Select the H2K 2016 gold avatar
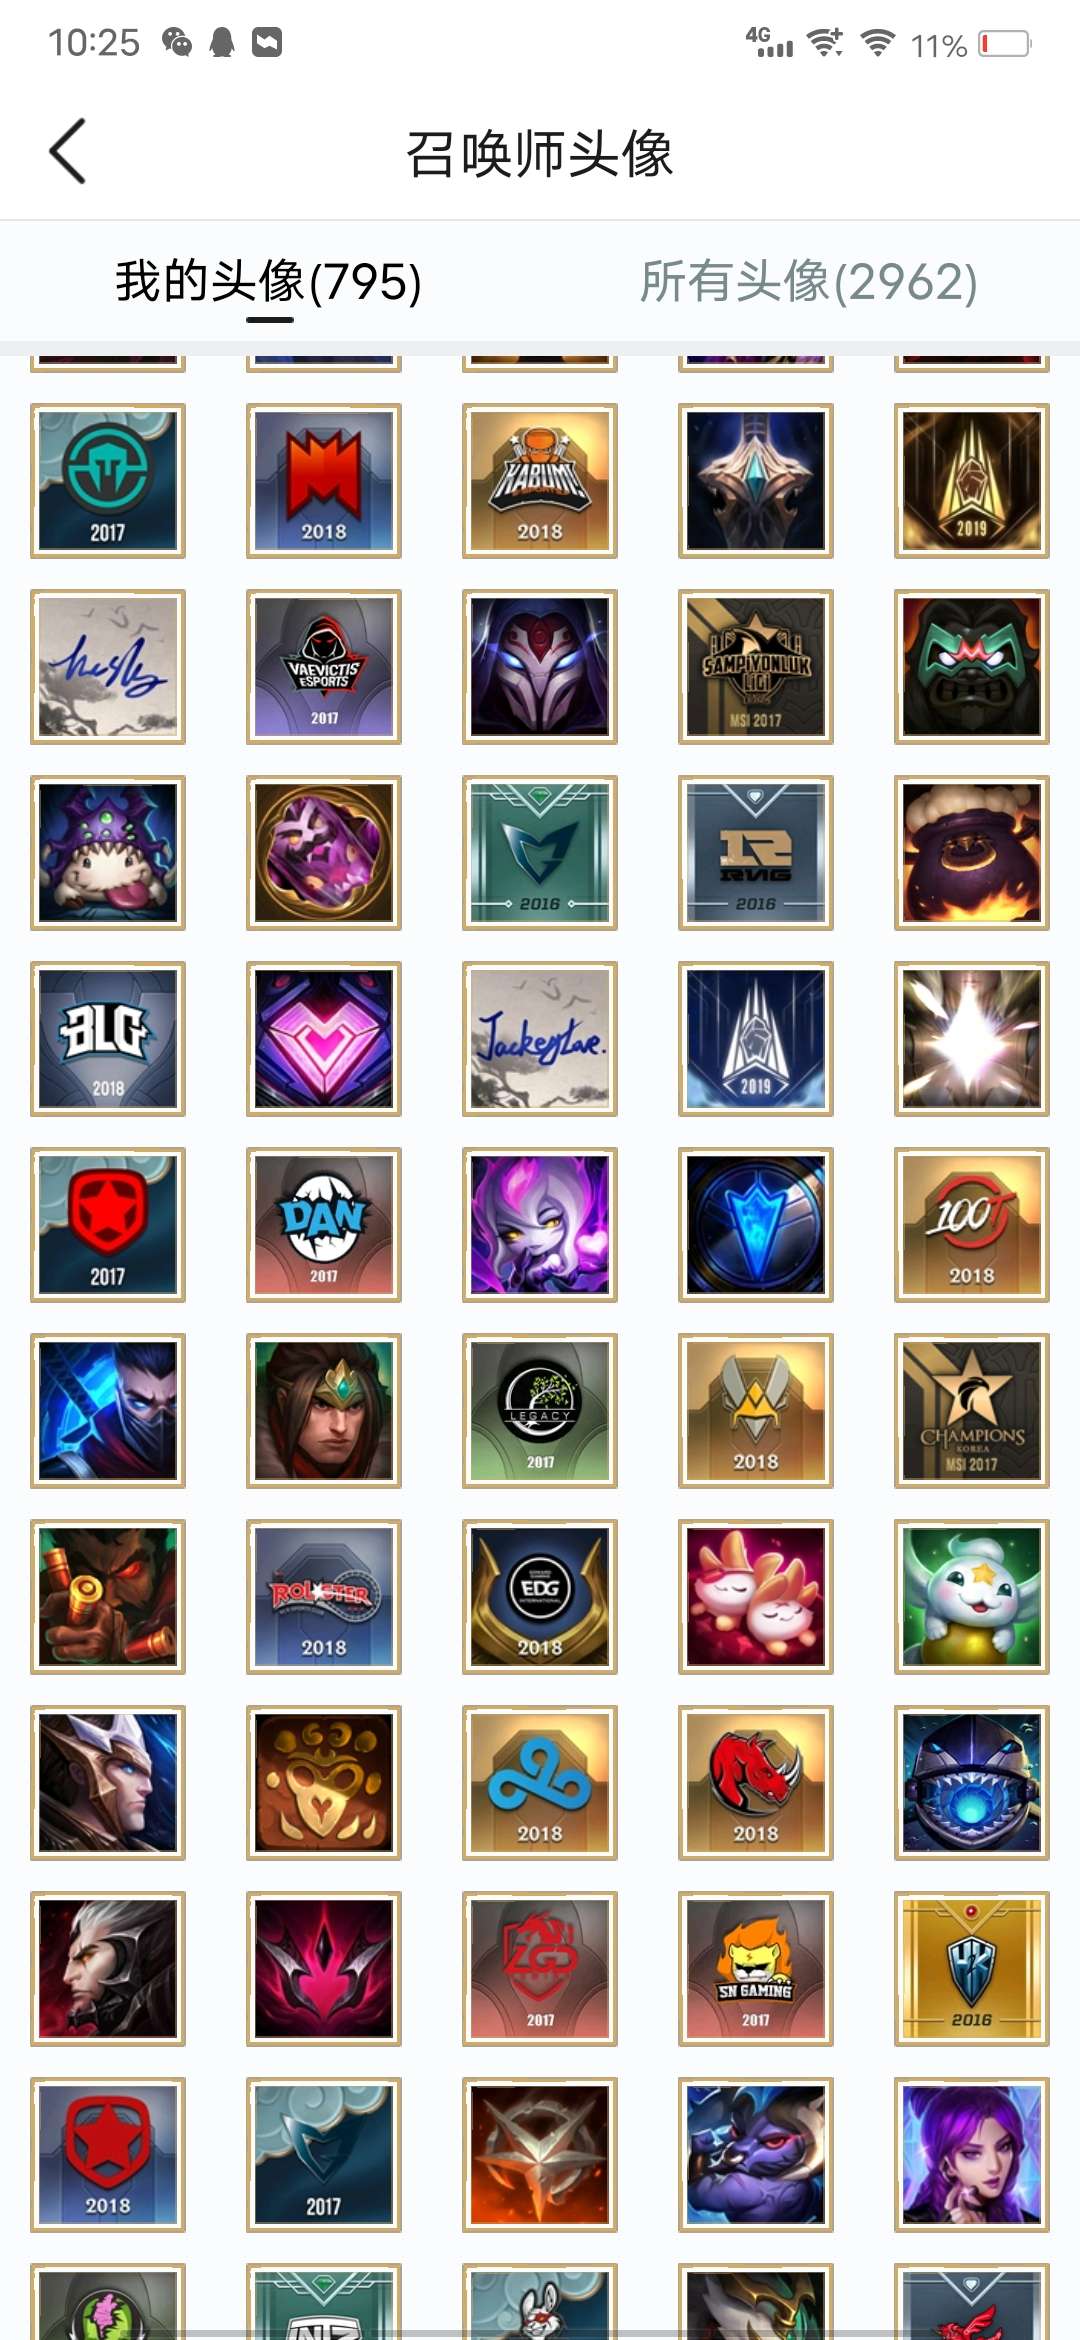This screenshot has width=1080, height=2340. (x=972, y=1969)
